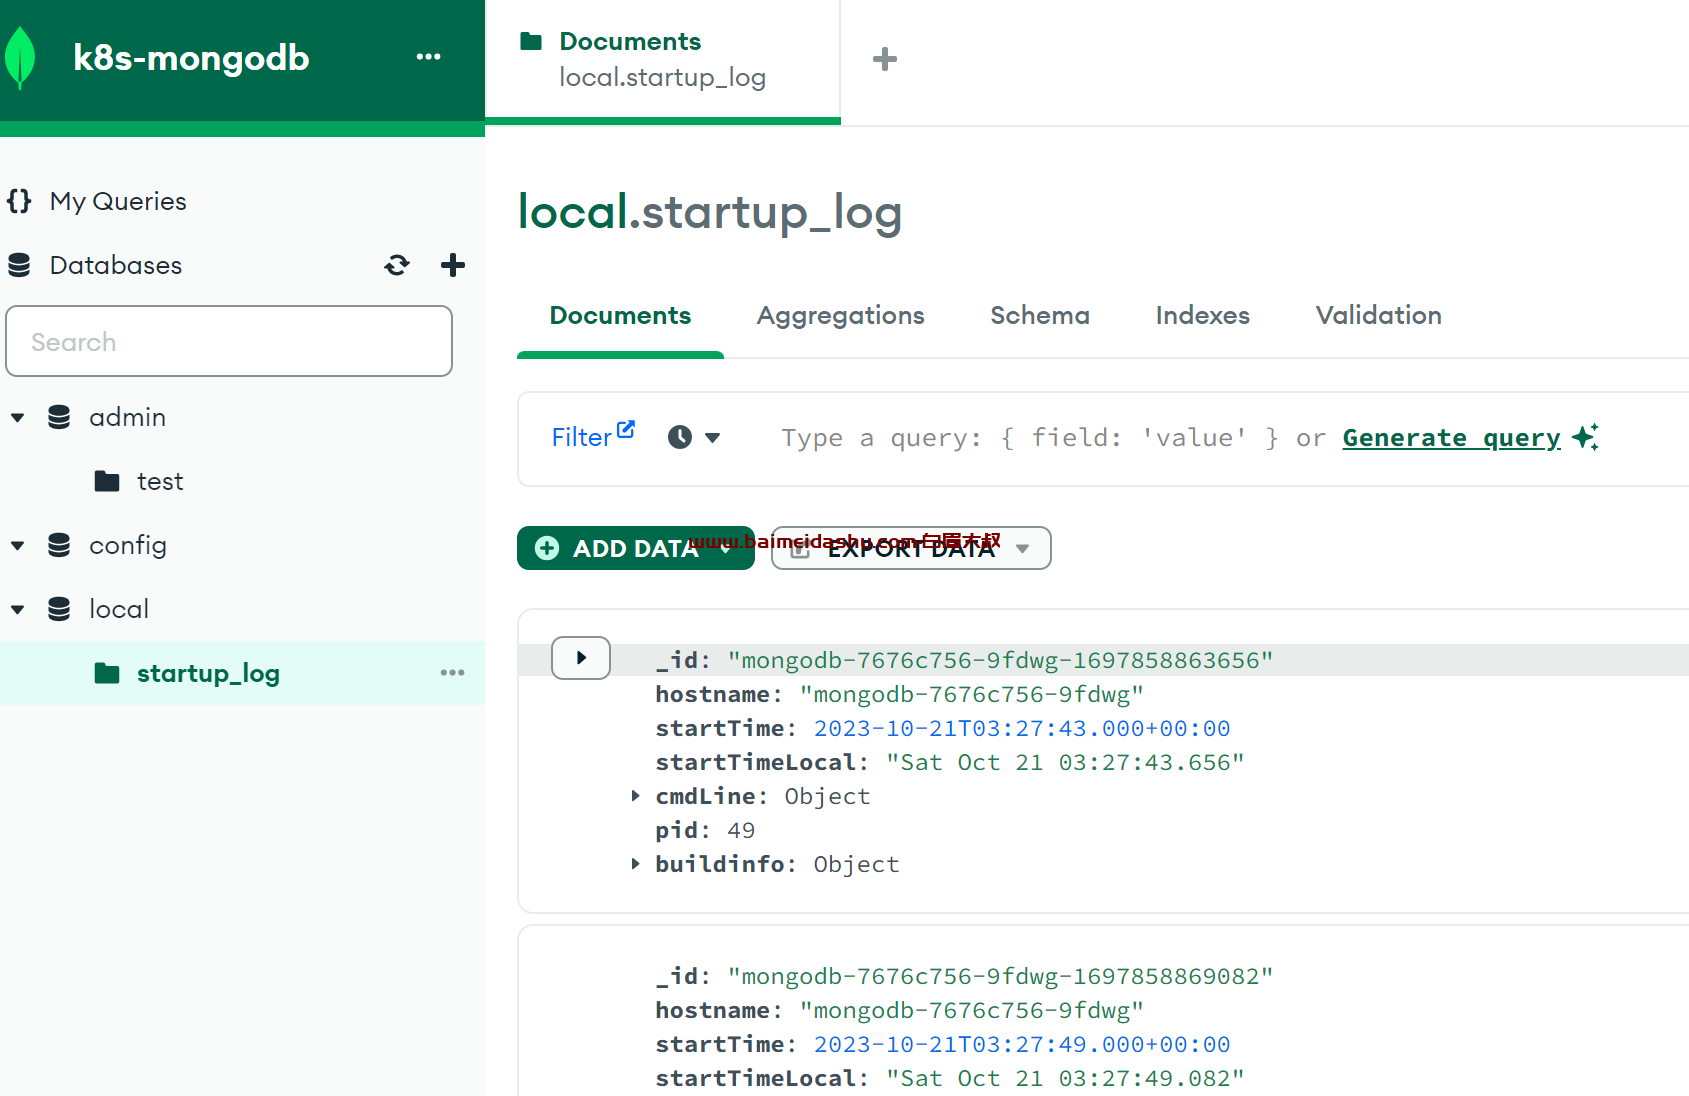
Task: Switch to the Schema tab
Action: point(1040,315)
